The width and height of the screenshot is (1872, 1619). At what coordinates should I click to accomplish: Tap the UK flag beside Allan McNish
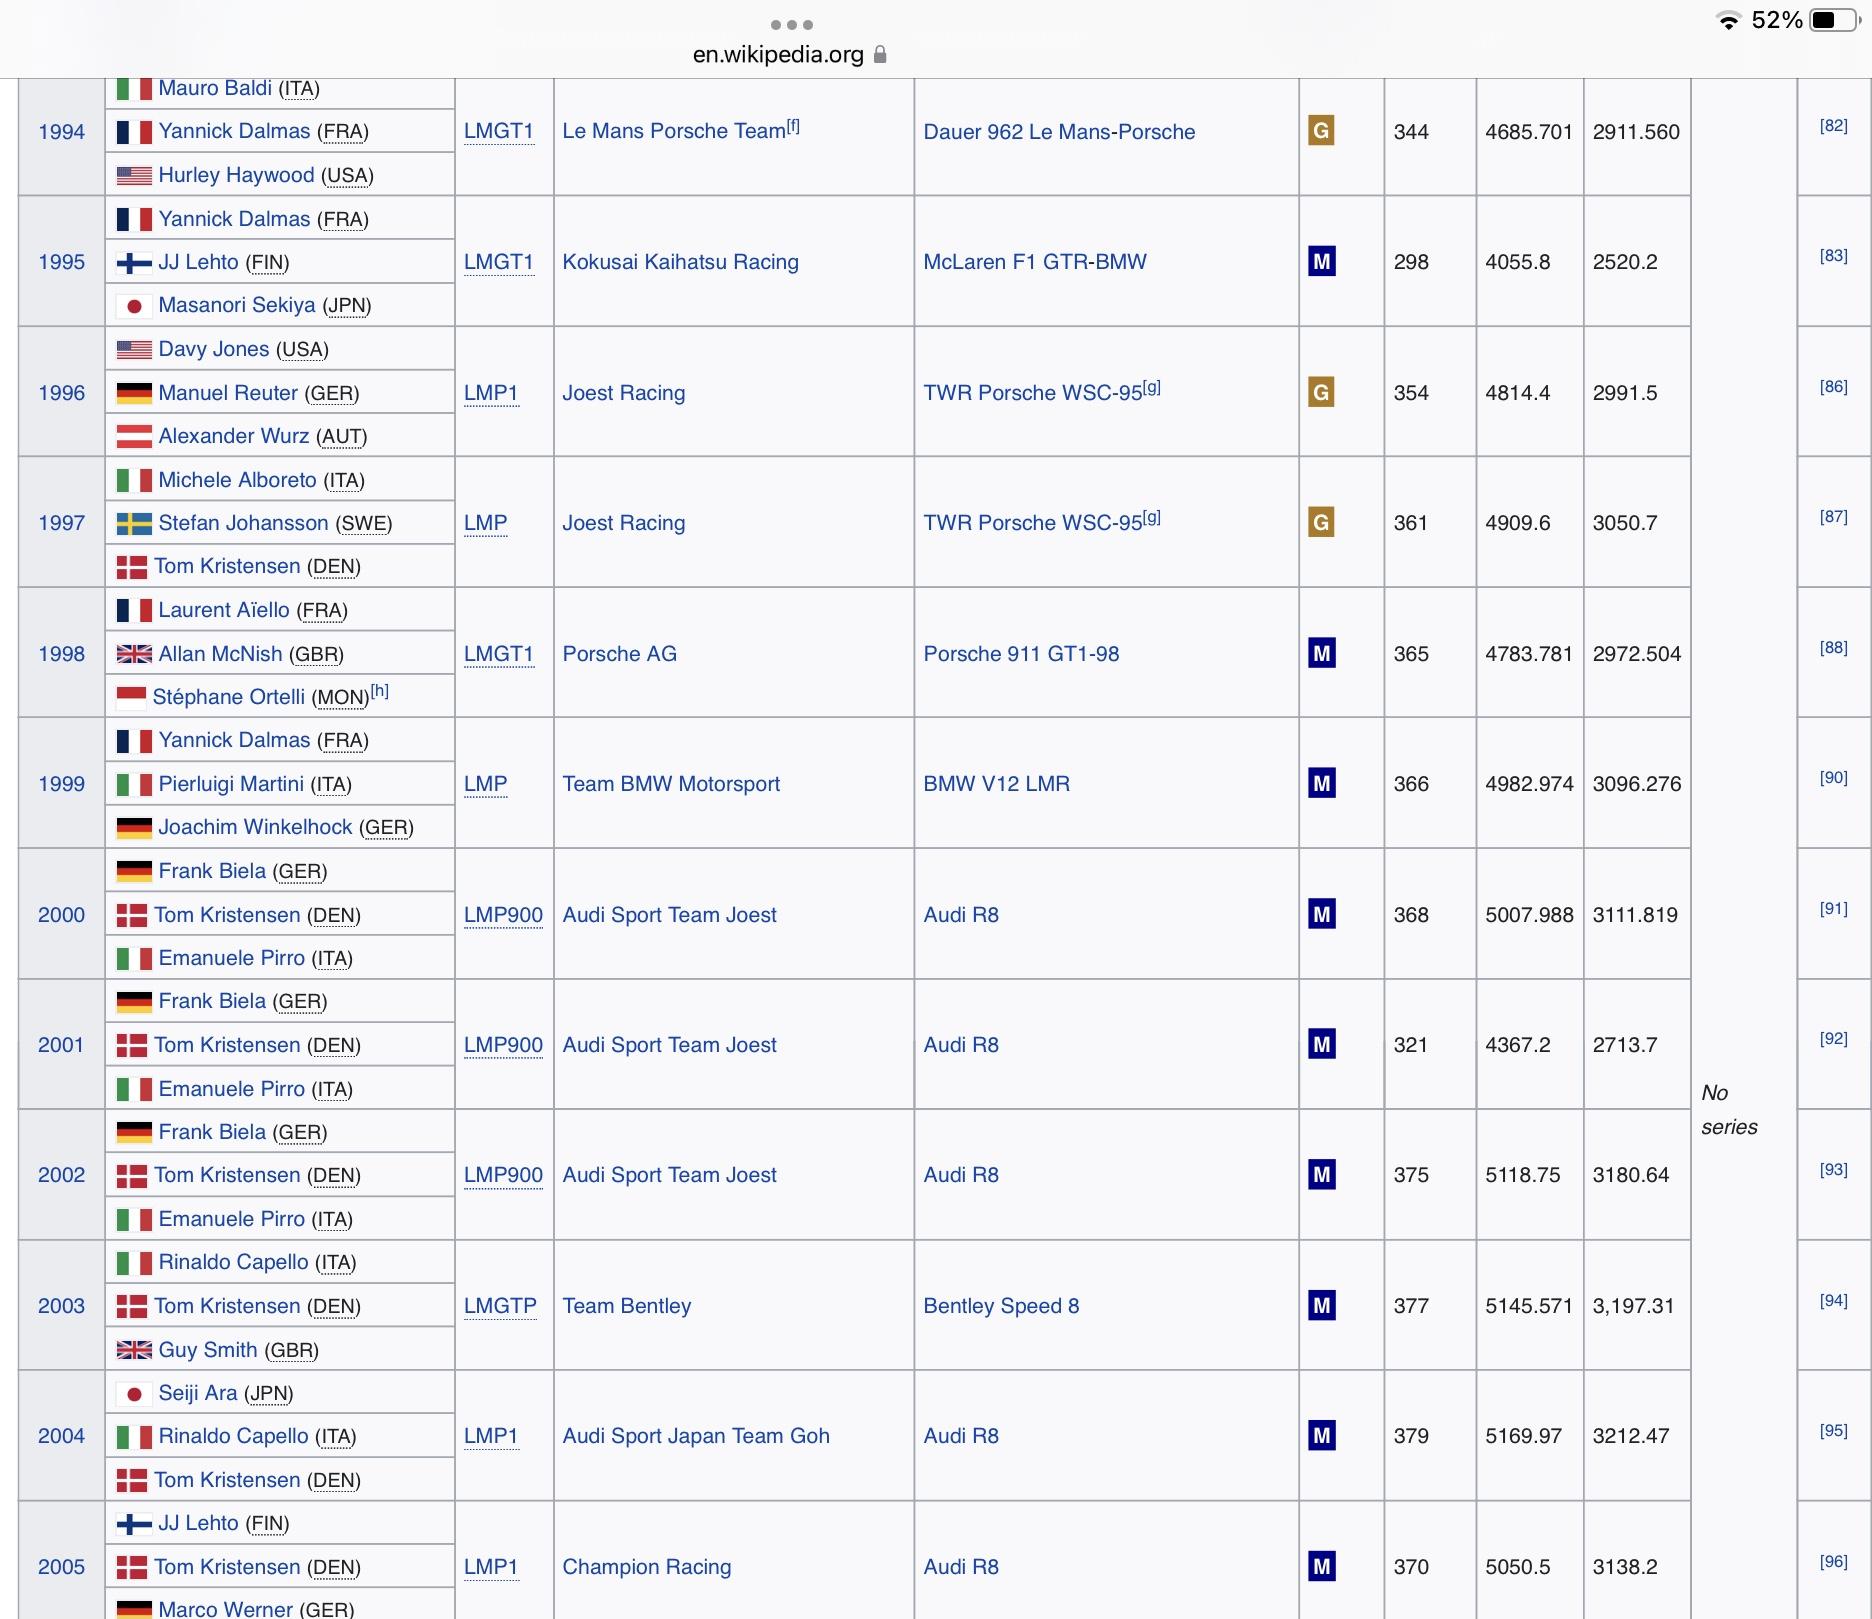[x=134, y=654]
